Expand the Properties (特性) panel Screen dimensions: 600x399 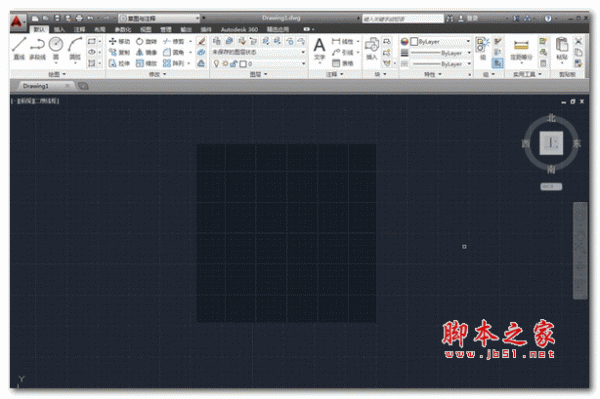click(x=433, y=74)
